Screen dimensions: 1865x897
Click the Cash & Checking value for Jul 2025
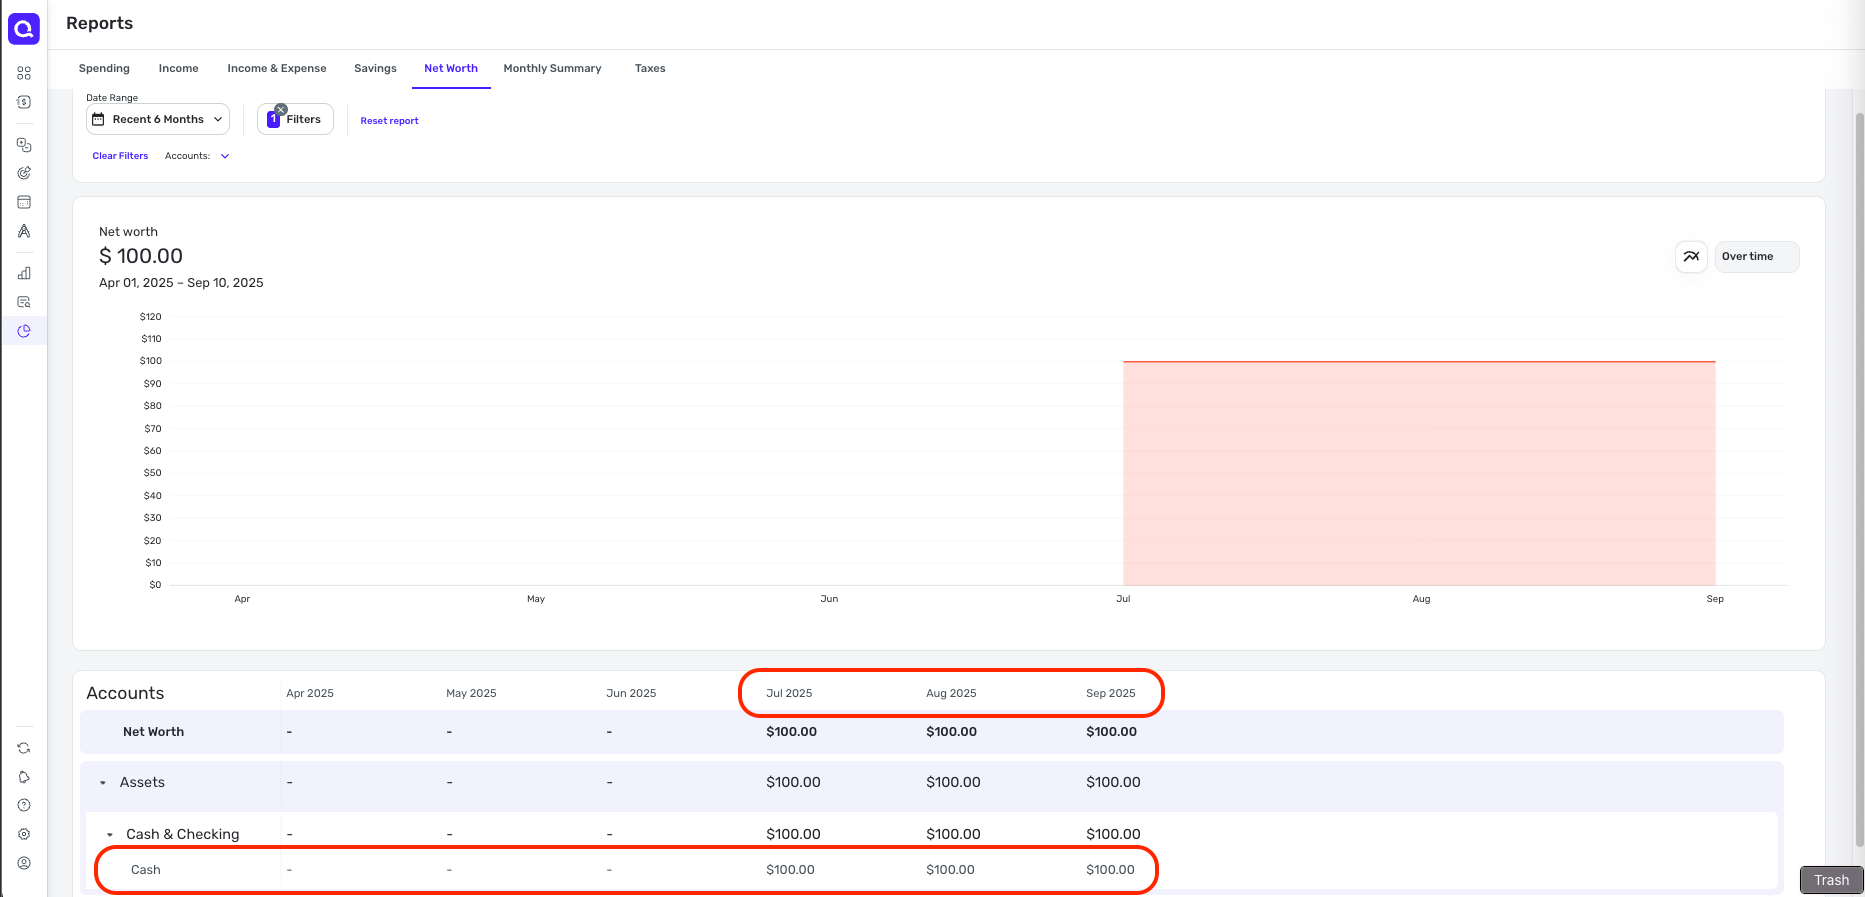click(x=793, y=835)
